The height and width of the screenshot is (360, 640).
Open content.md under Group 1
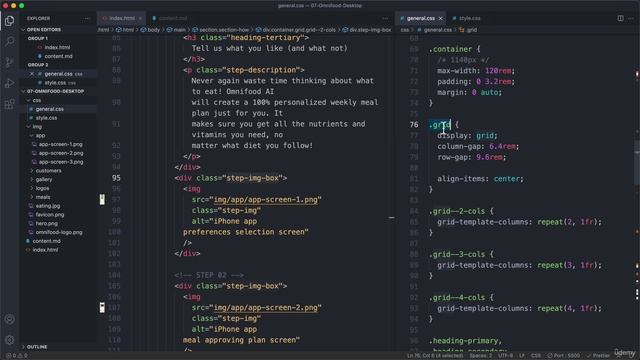click(58, 56)
